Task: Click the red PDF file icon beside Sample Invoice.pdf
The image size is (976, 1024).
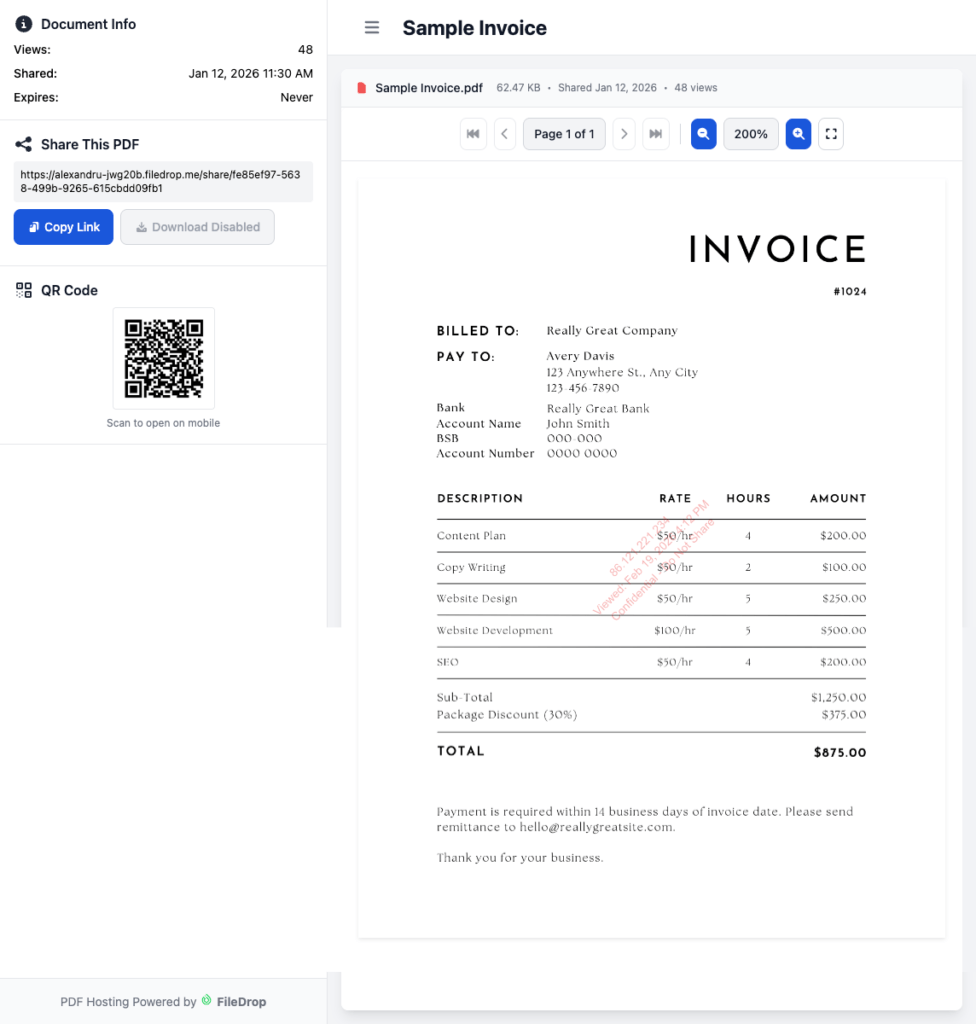Action: [x=361, y=88]
